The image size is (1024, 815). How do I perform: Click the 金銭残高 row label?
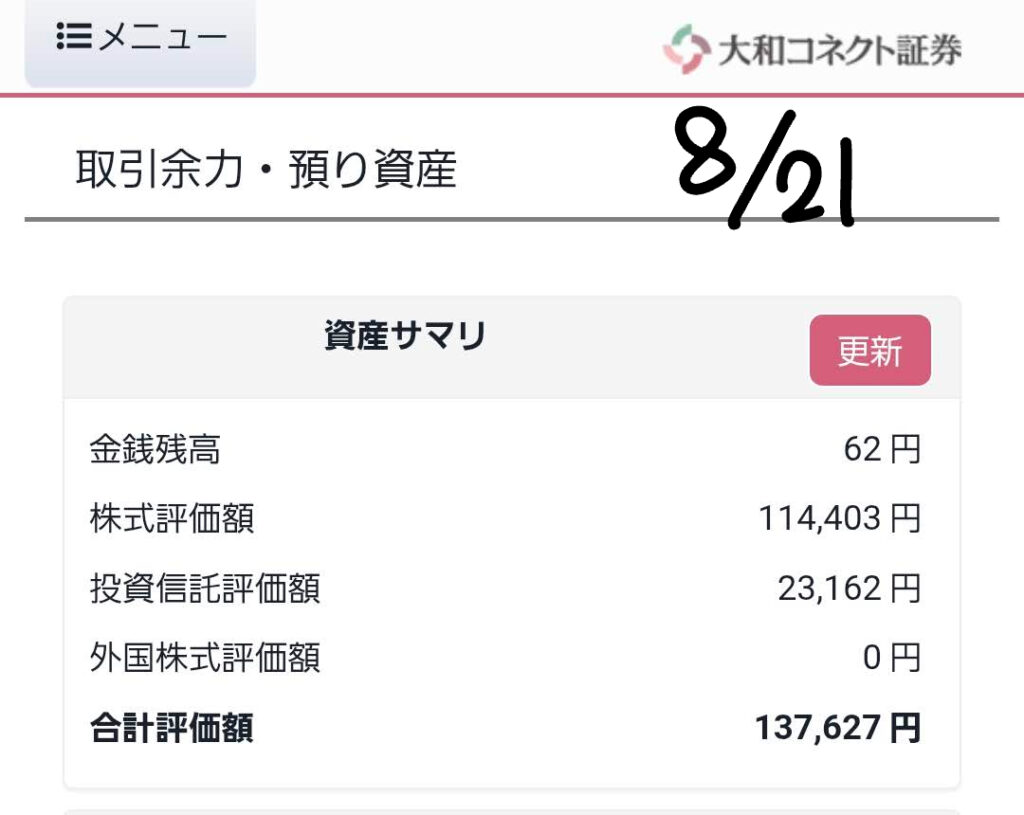[x=155, y=450]
